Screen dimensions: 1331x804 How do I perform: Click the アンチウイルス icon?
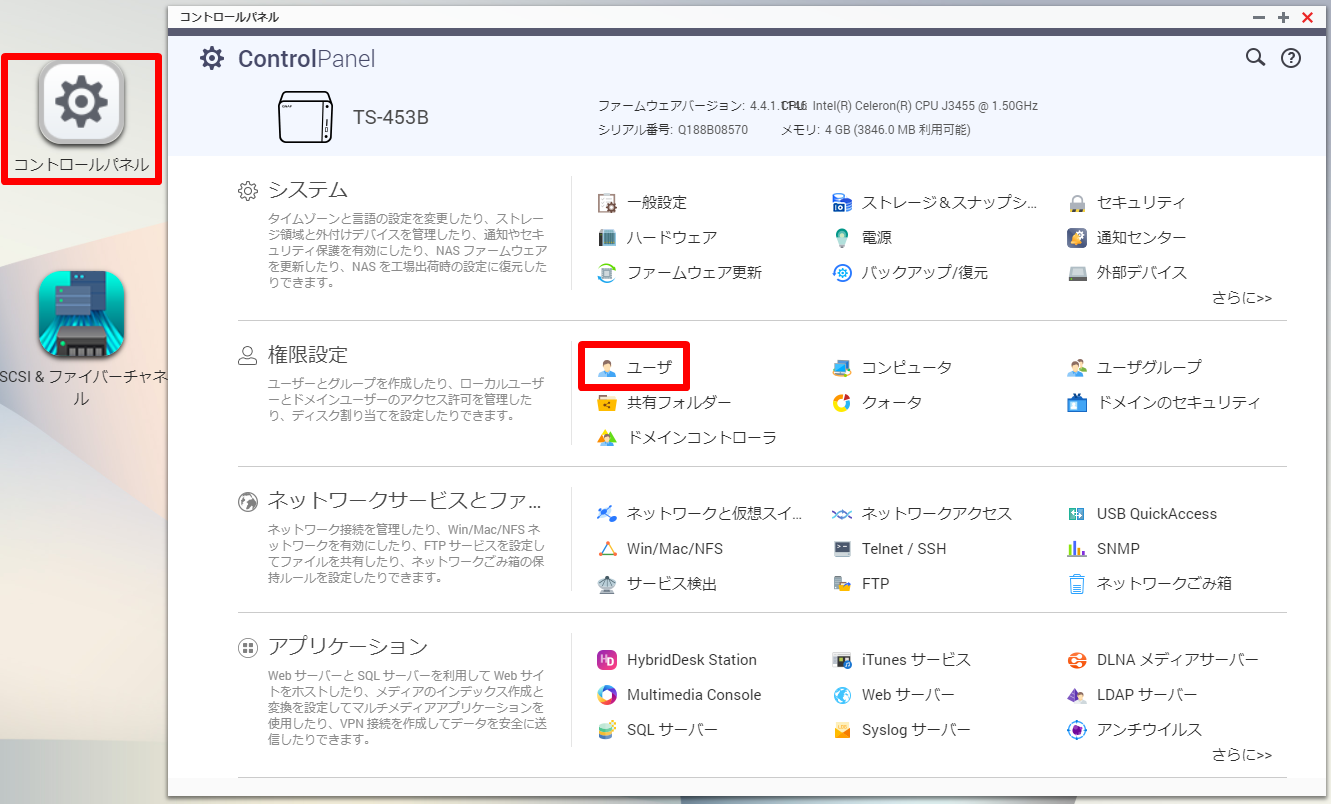(1077, 730)
